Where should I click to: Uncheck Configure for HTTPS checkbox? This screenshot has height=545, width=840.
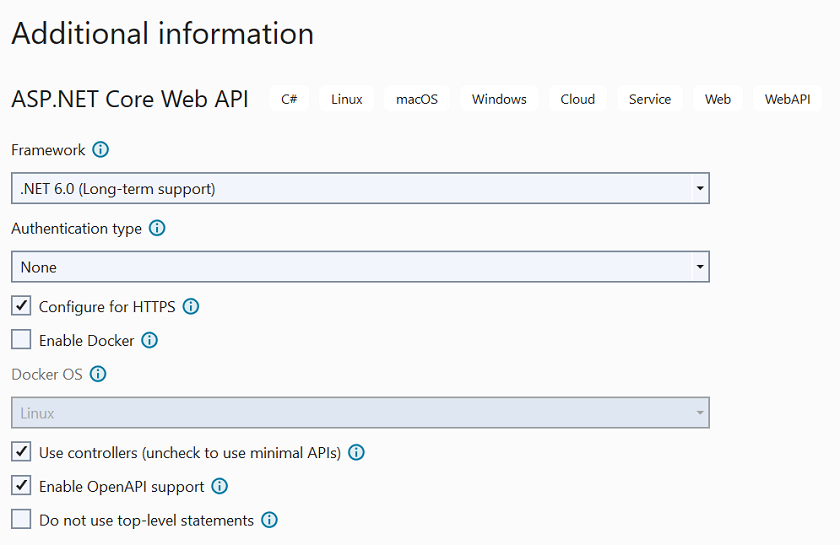point(21,306)
